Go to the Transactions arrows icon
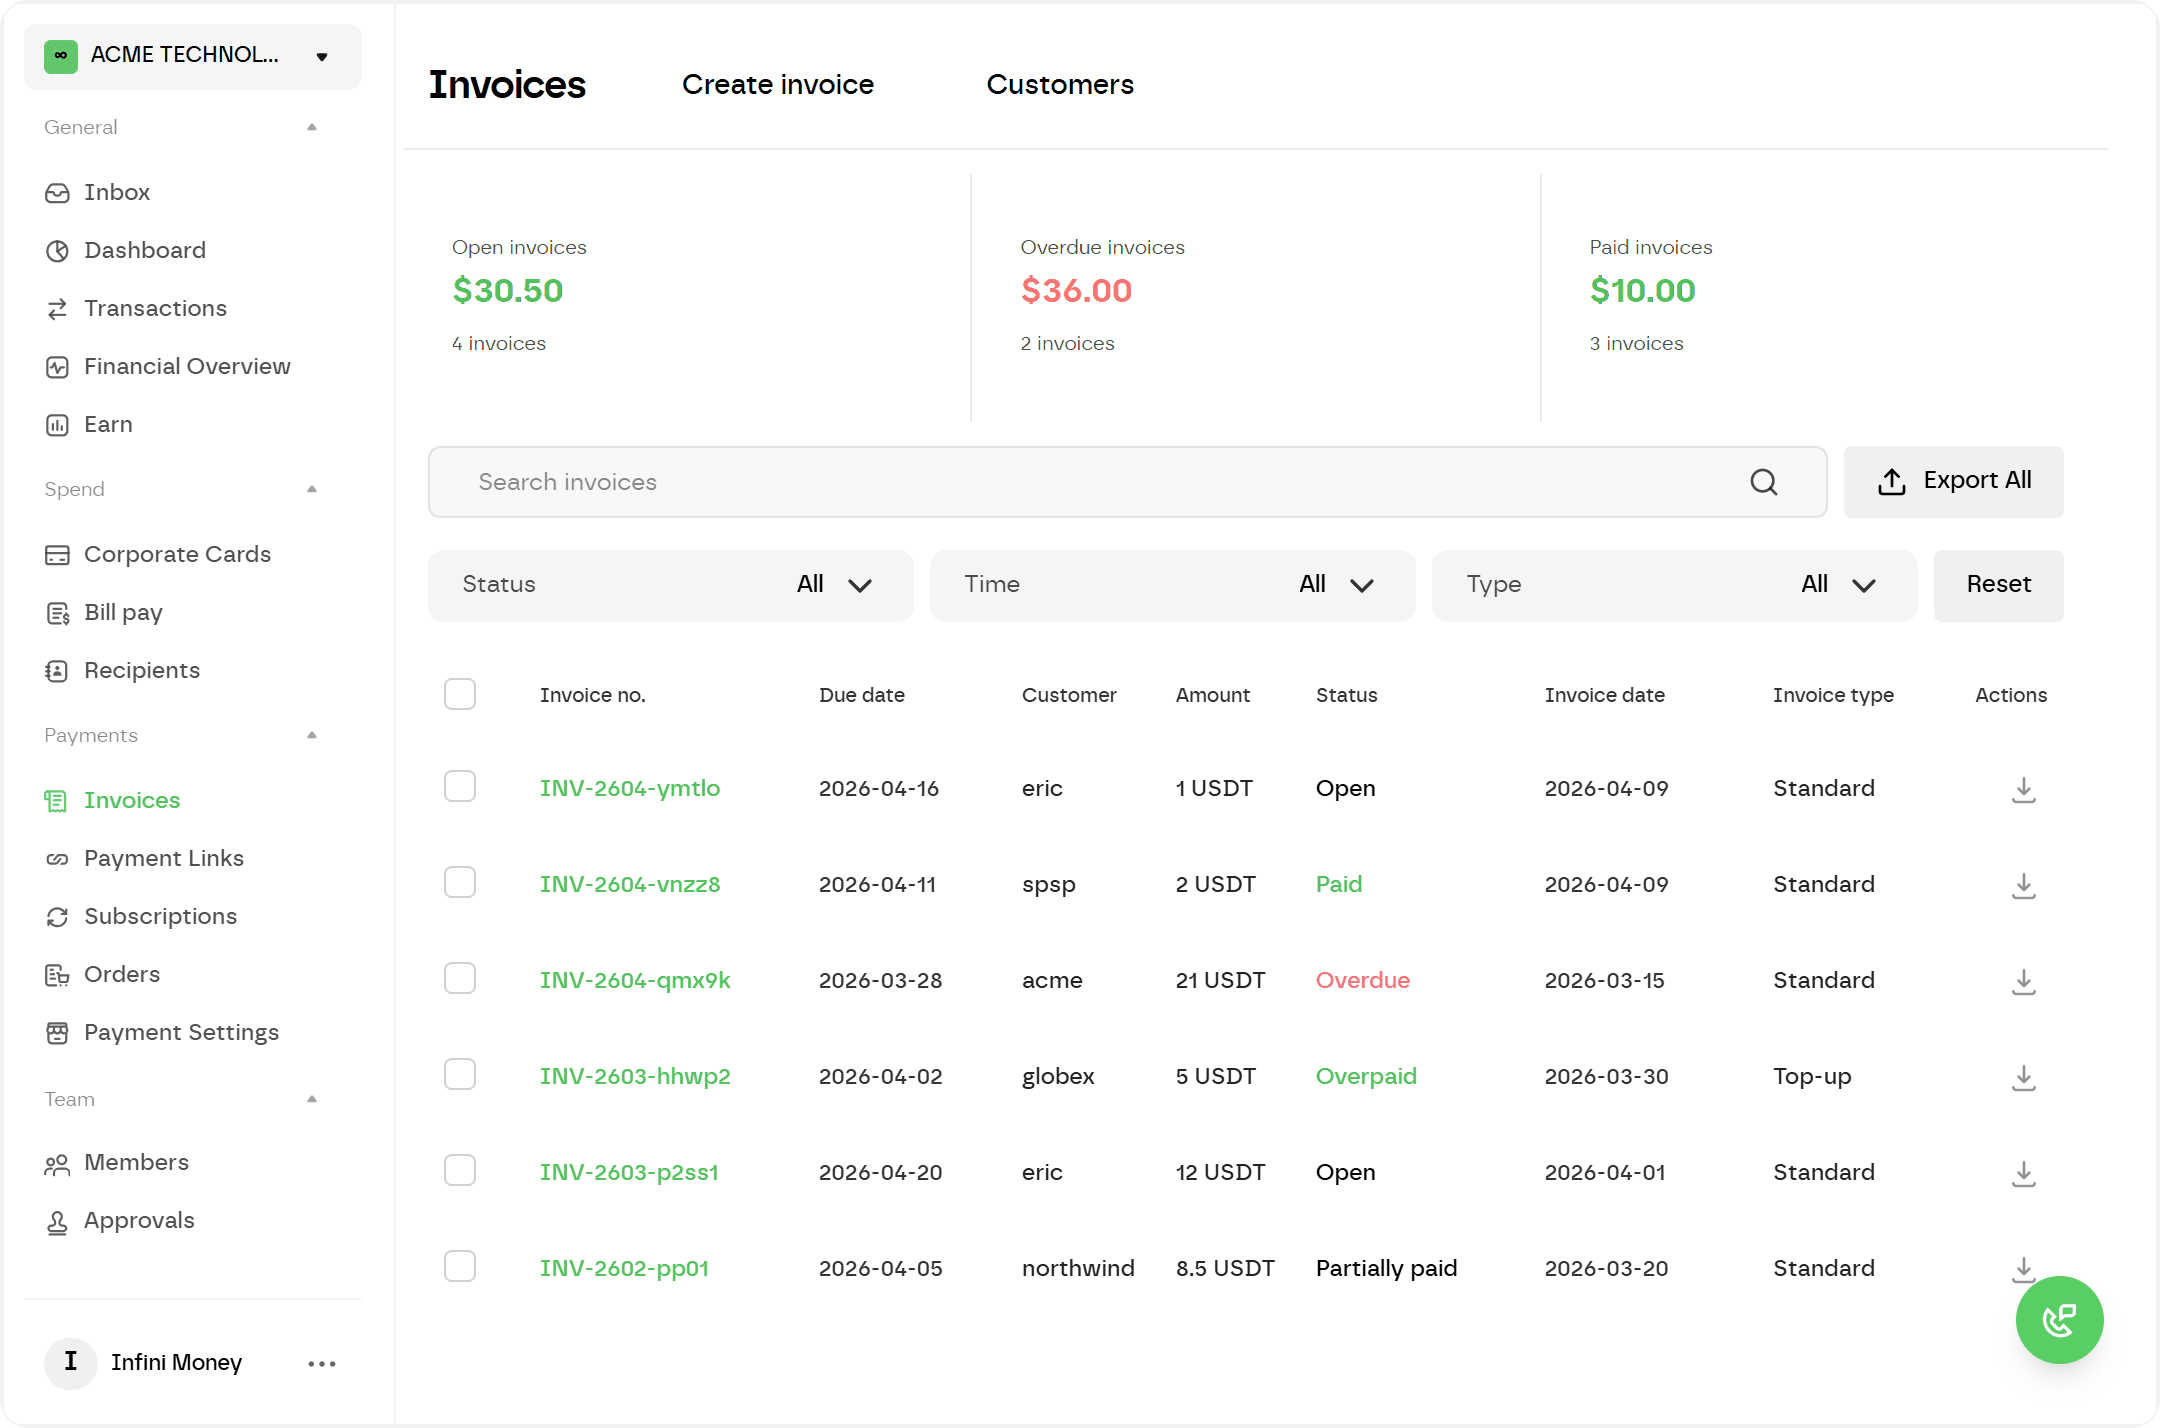2160x1428 pixels. (x=57, y=309)
